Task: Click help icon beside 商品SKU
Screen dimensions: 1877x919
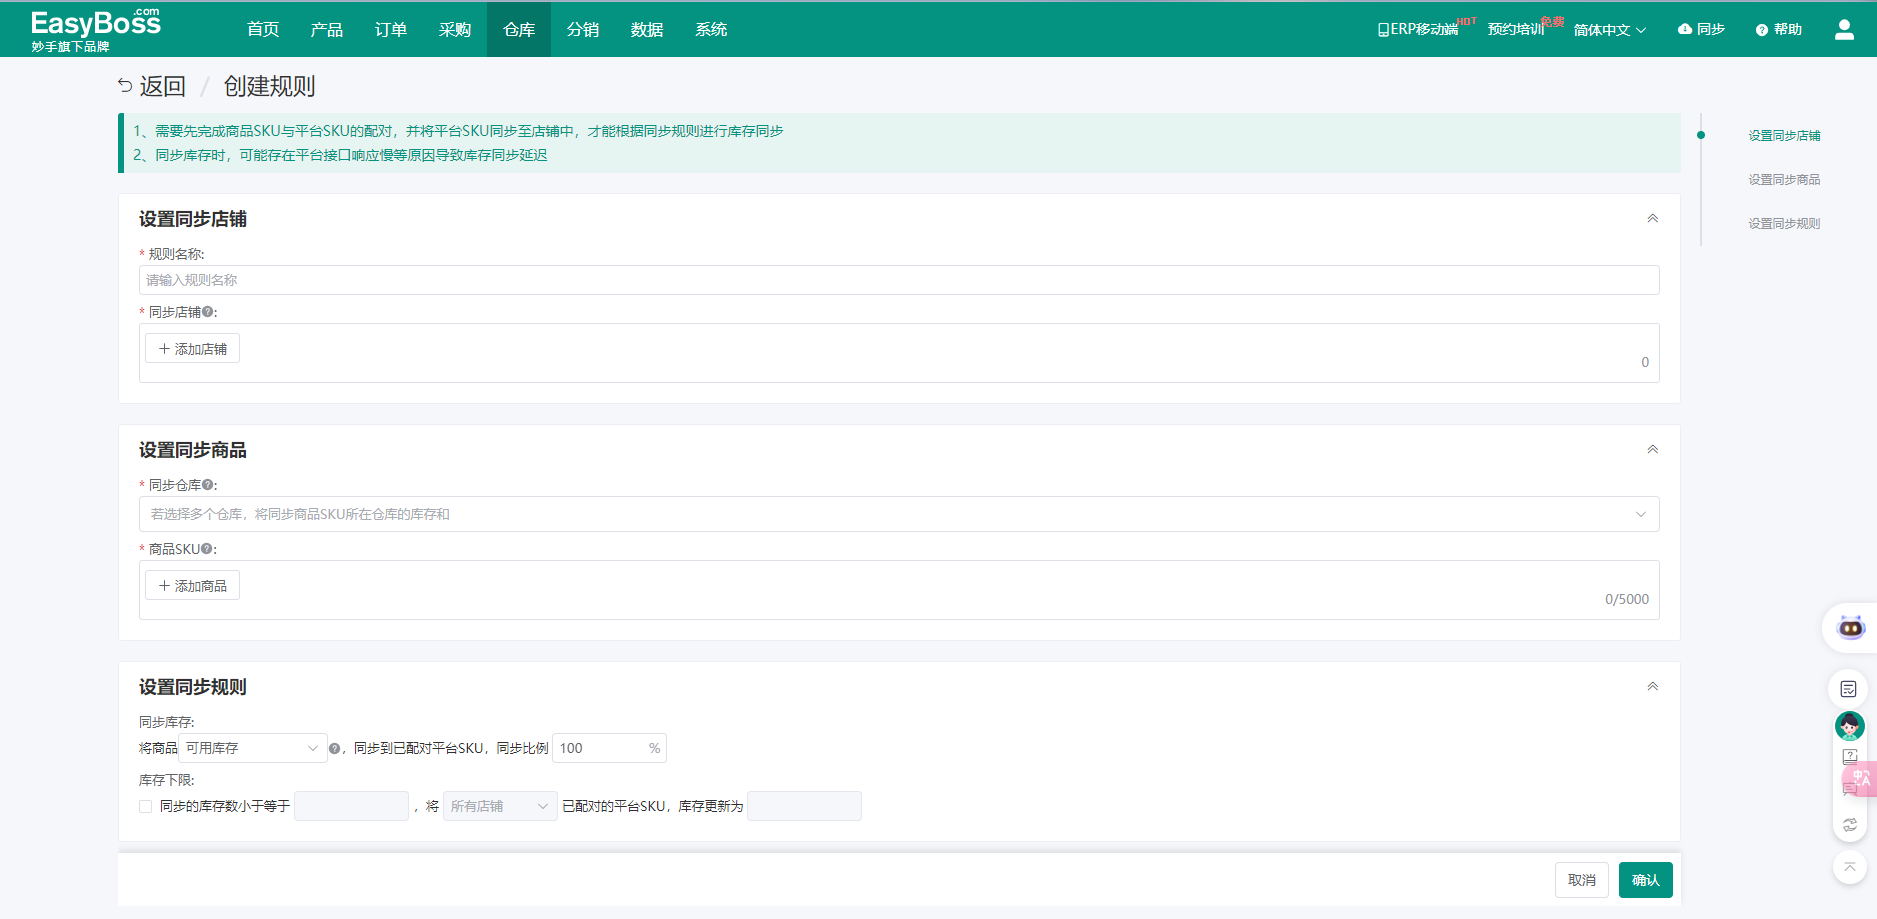Action: point(207,549)
